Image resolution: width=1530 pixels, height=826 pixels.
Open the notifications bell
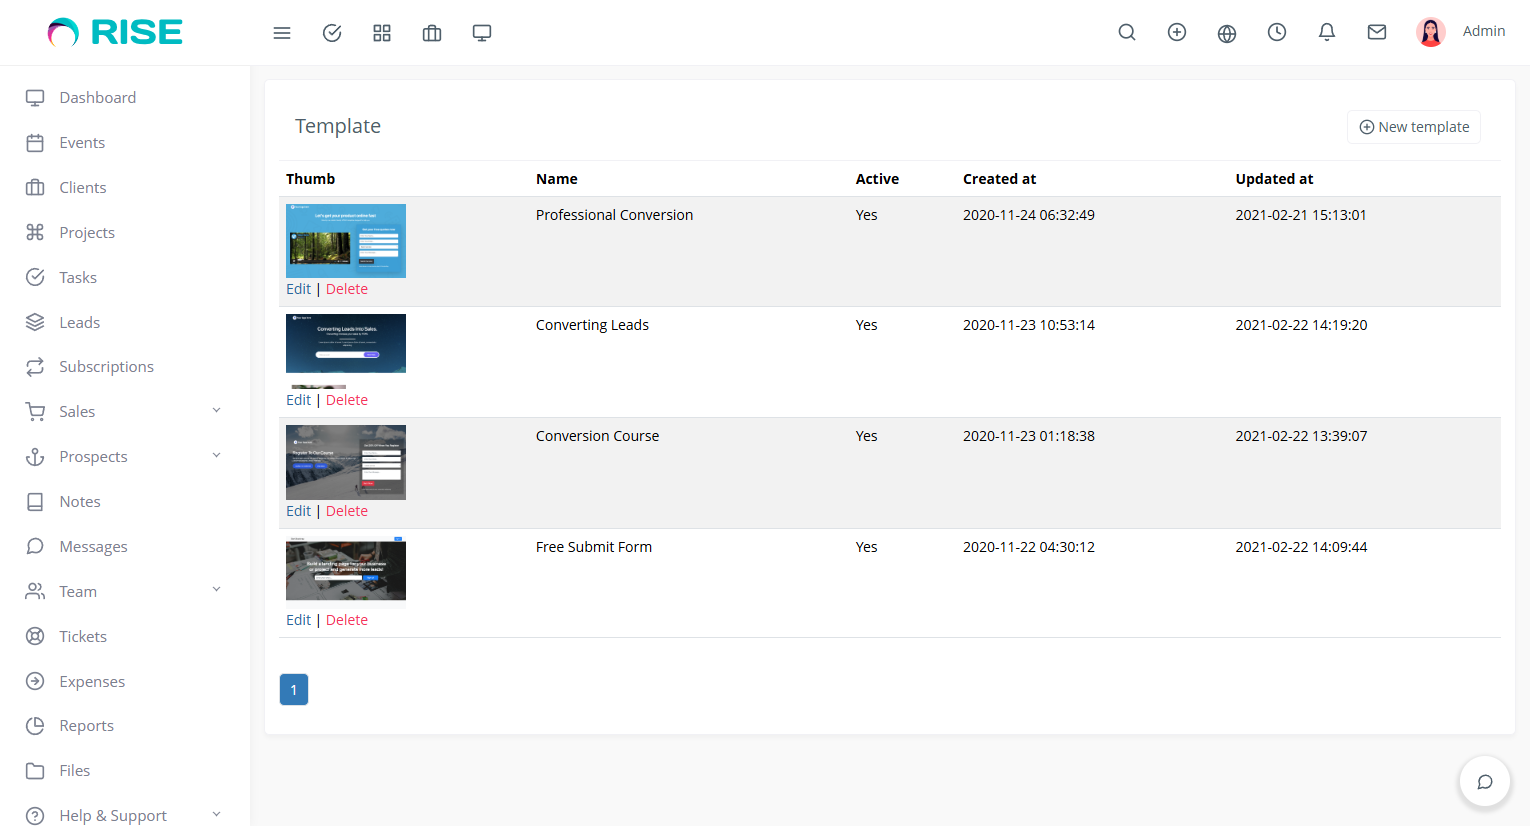(1327, 32)
